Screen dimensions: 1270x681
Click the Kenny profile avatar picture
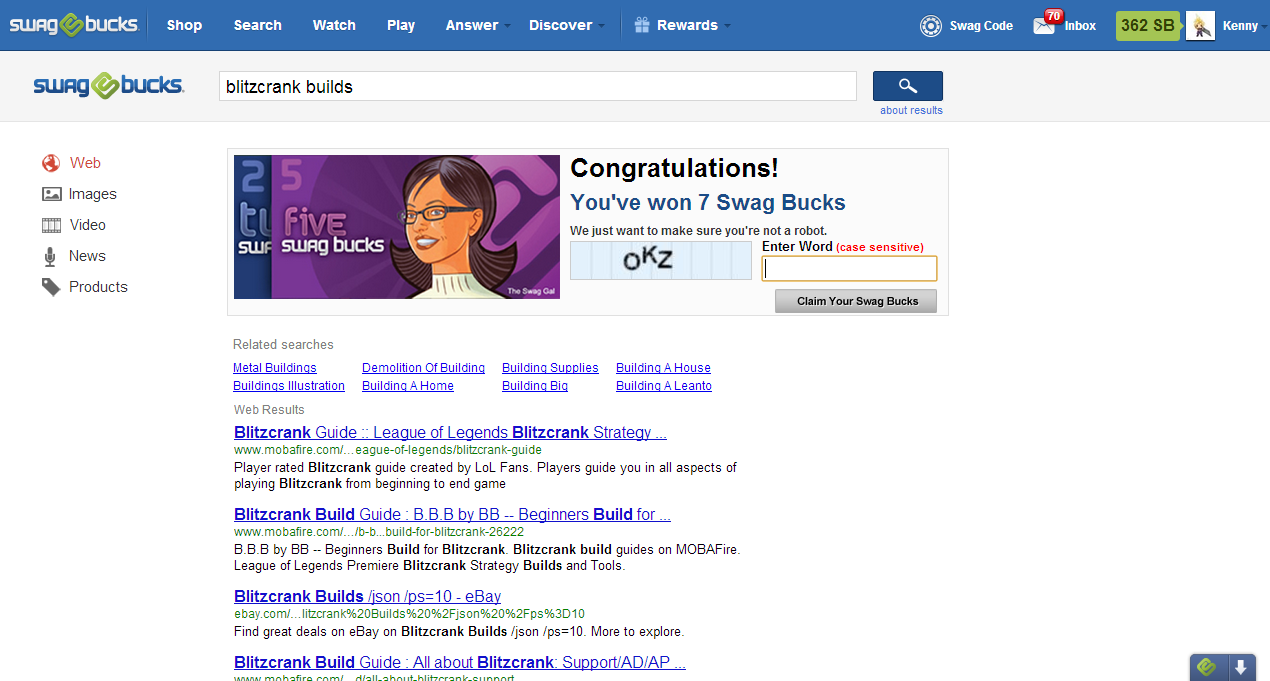[x=1200, y=26]
